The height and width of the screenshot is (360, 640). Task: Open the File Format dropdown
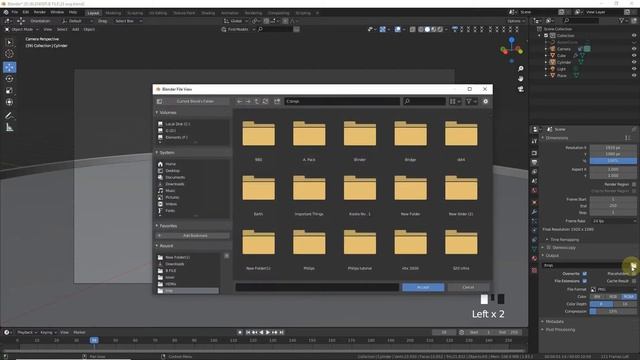(613, 289)
